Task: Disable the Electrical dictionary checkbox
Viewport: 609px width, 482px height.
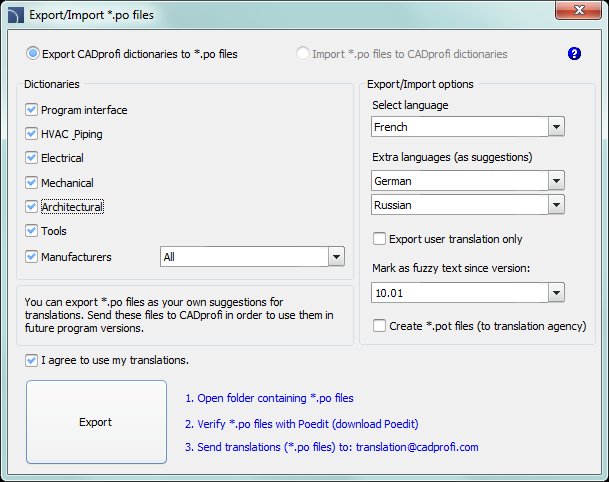Action: point(32,158)
